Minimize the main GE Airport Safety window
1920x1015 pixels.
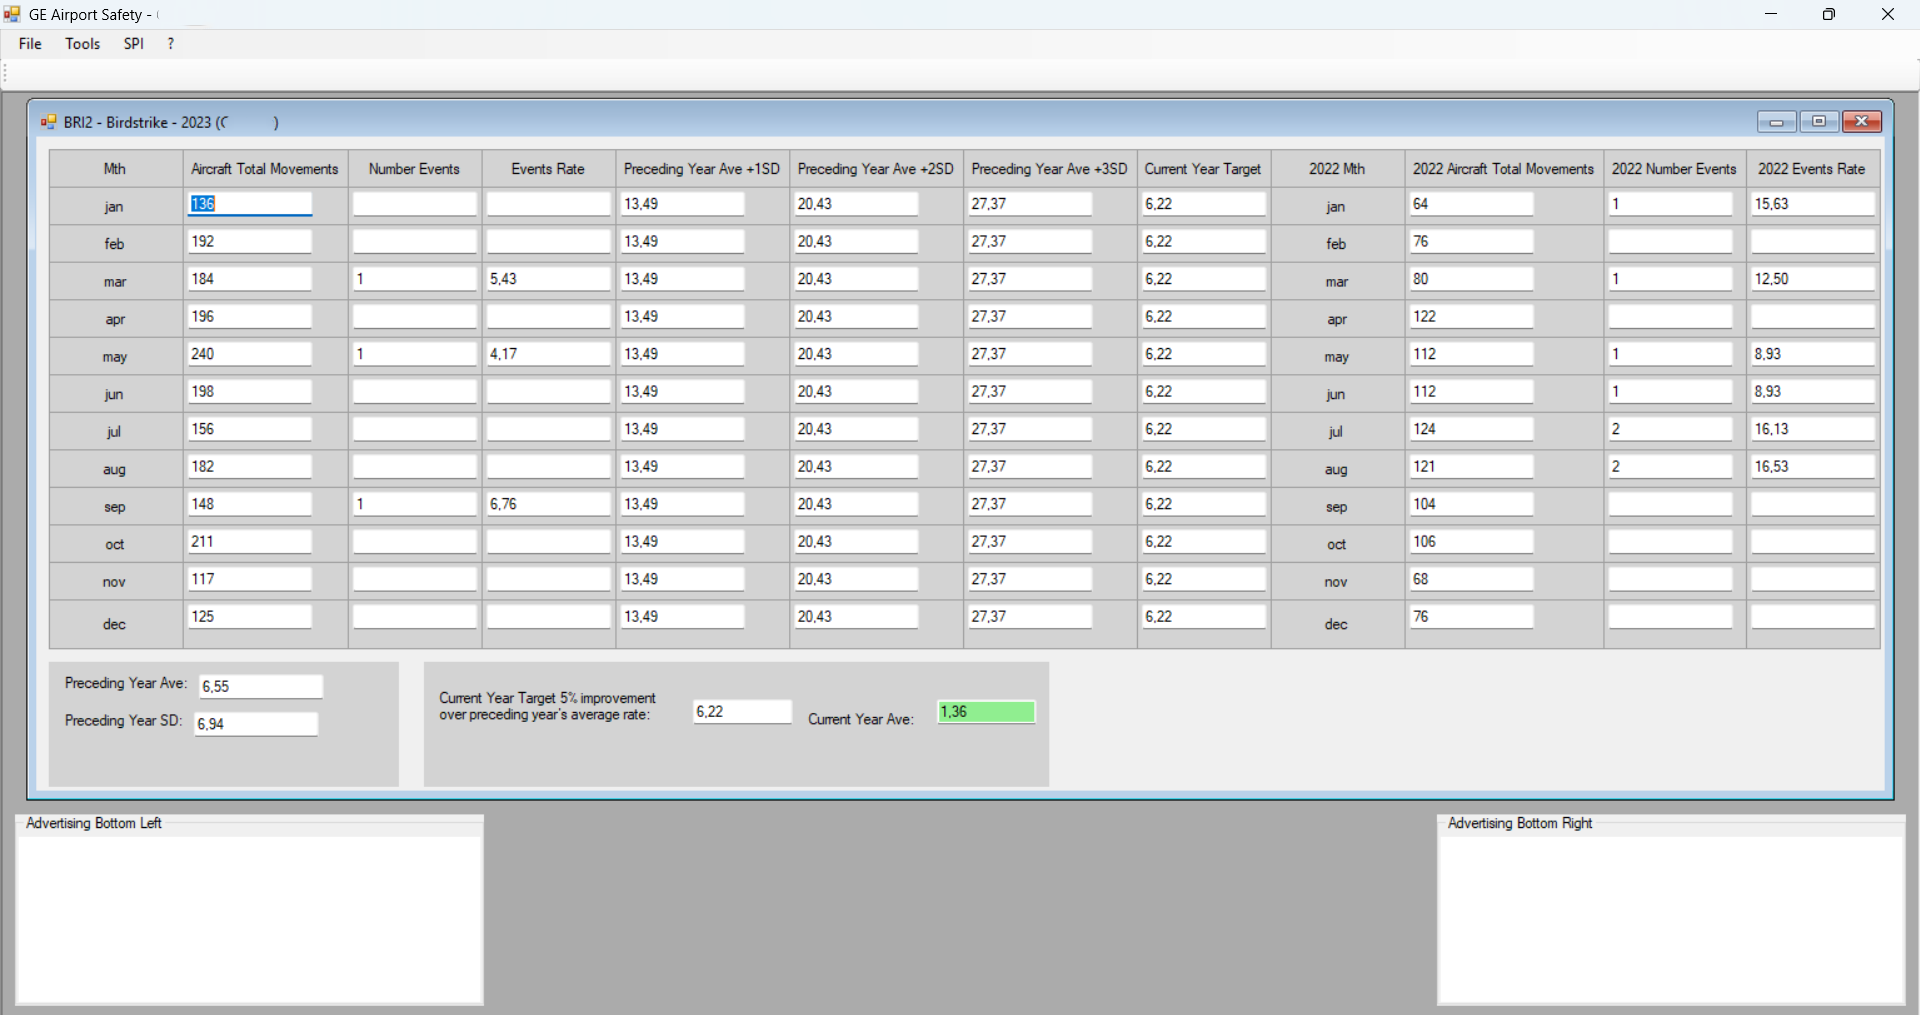pos(1770,14)
